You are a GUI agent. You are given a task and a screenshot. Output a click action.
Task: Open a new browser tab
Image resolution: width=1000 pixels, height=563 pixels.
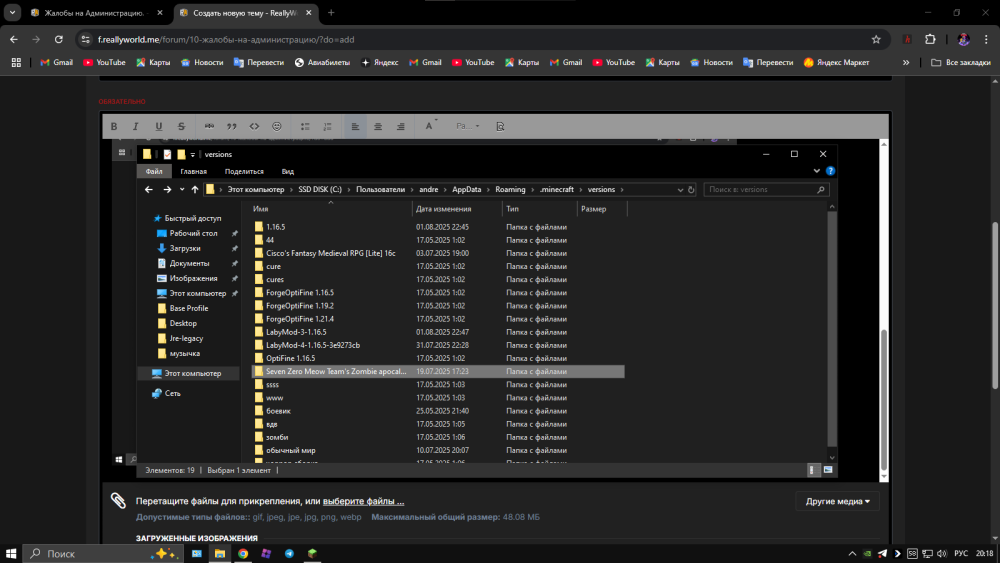pos(331,13)
